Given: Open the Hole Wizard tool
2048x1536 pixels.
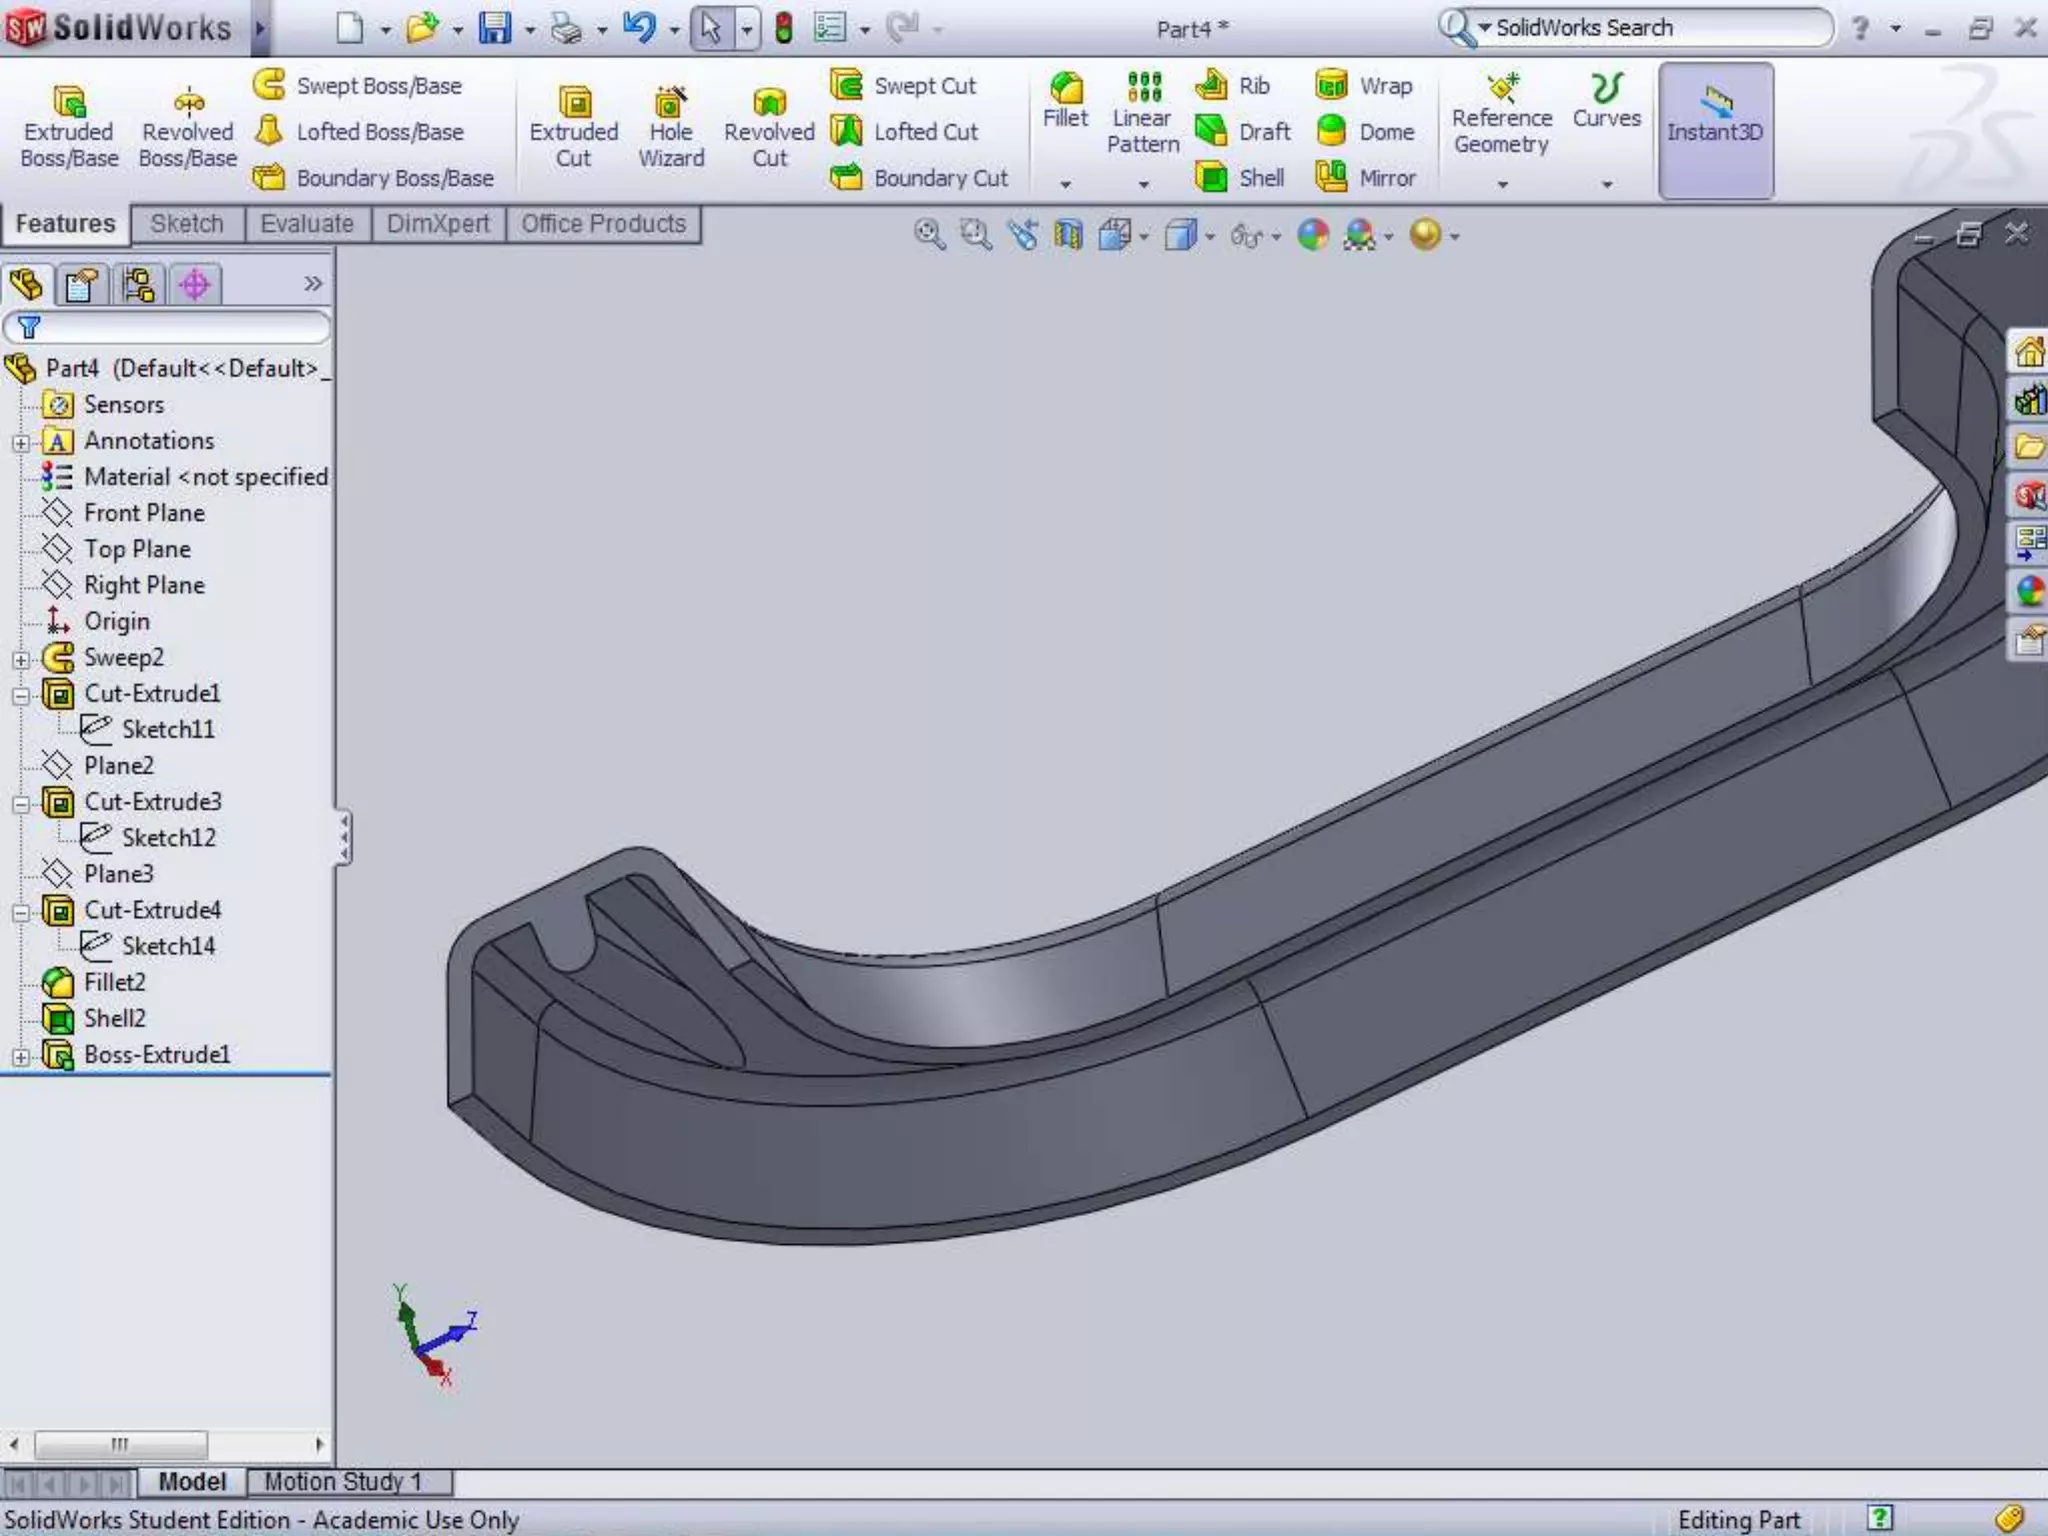Looking at the screenshot, I should [670, 126].
